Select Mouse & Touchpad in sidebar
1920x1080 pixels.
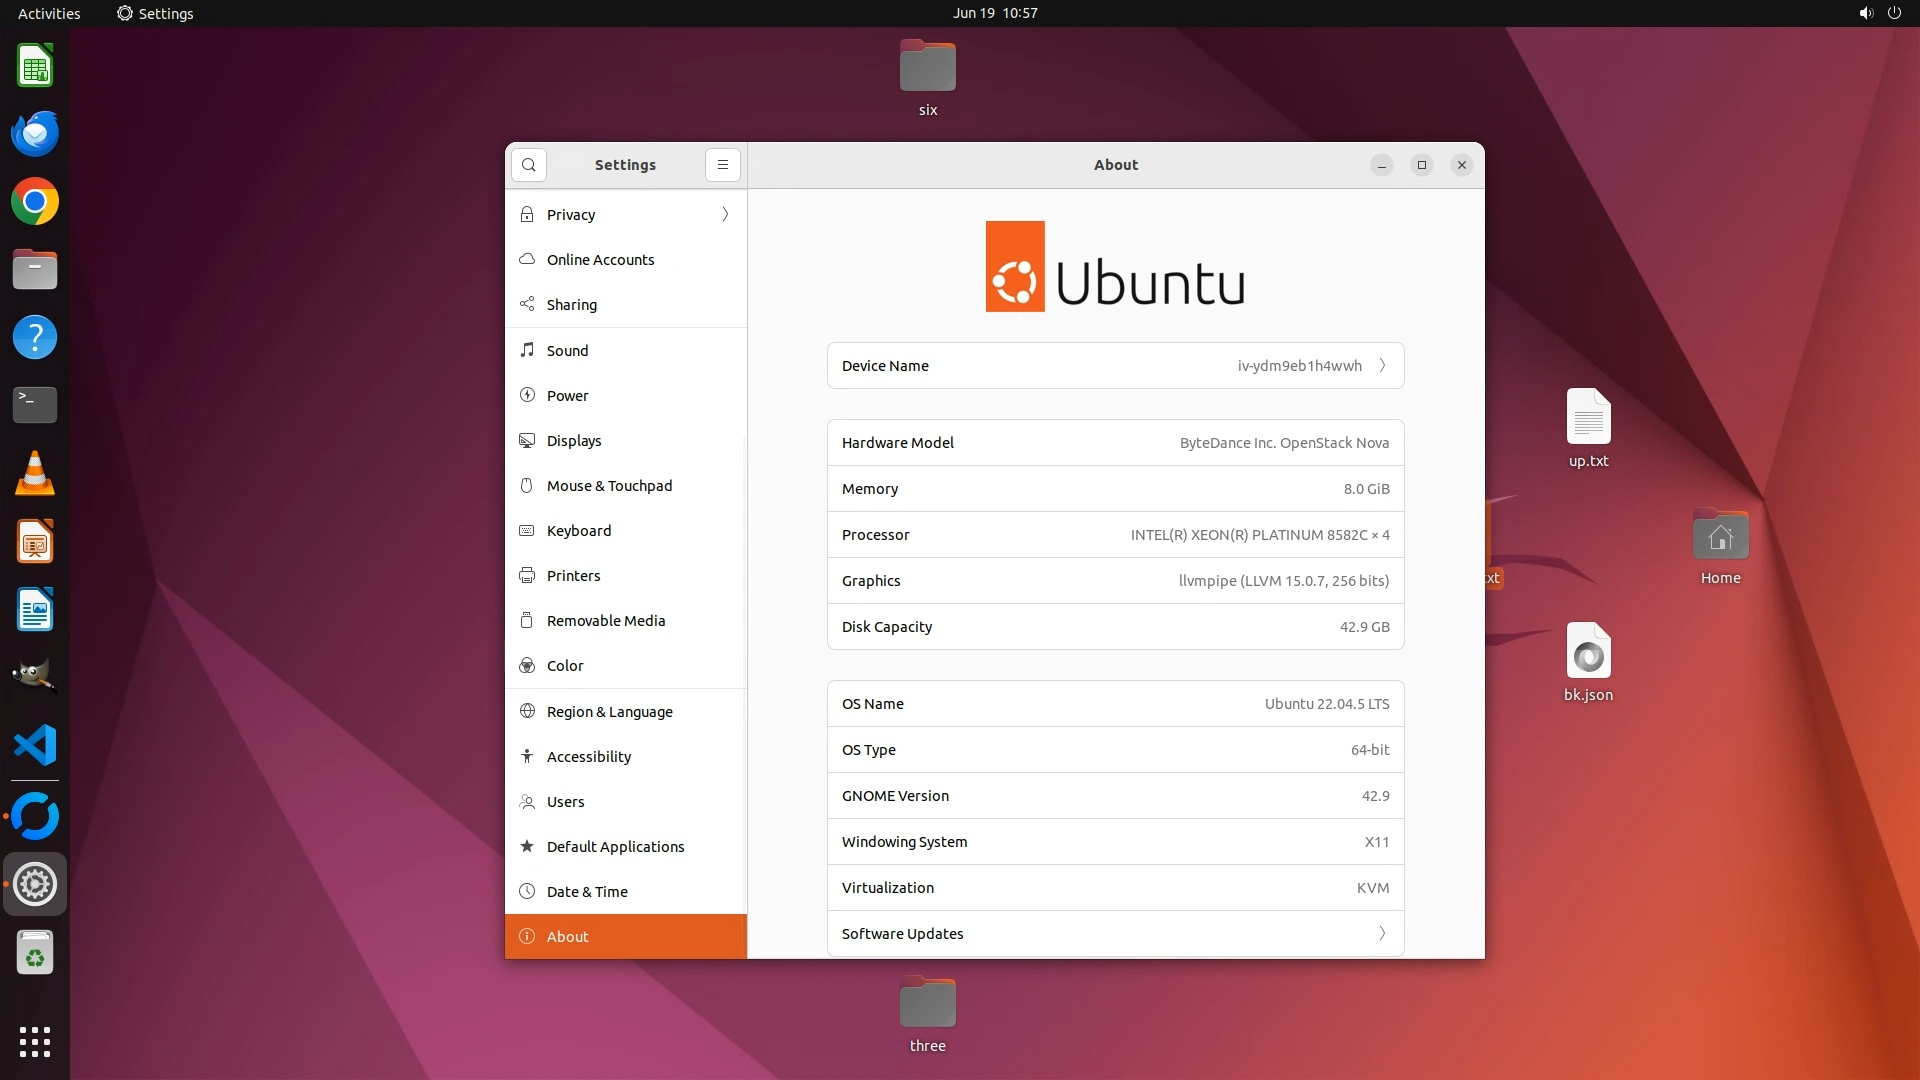[609, 486]
